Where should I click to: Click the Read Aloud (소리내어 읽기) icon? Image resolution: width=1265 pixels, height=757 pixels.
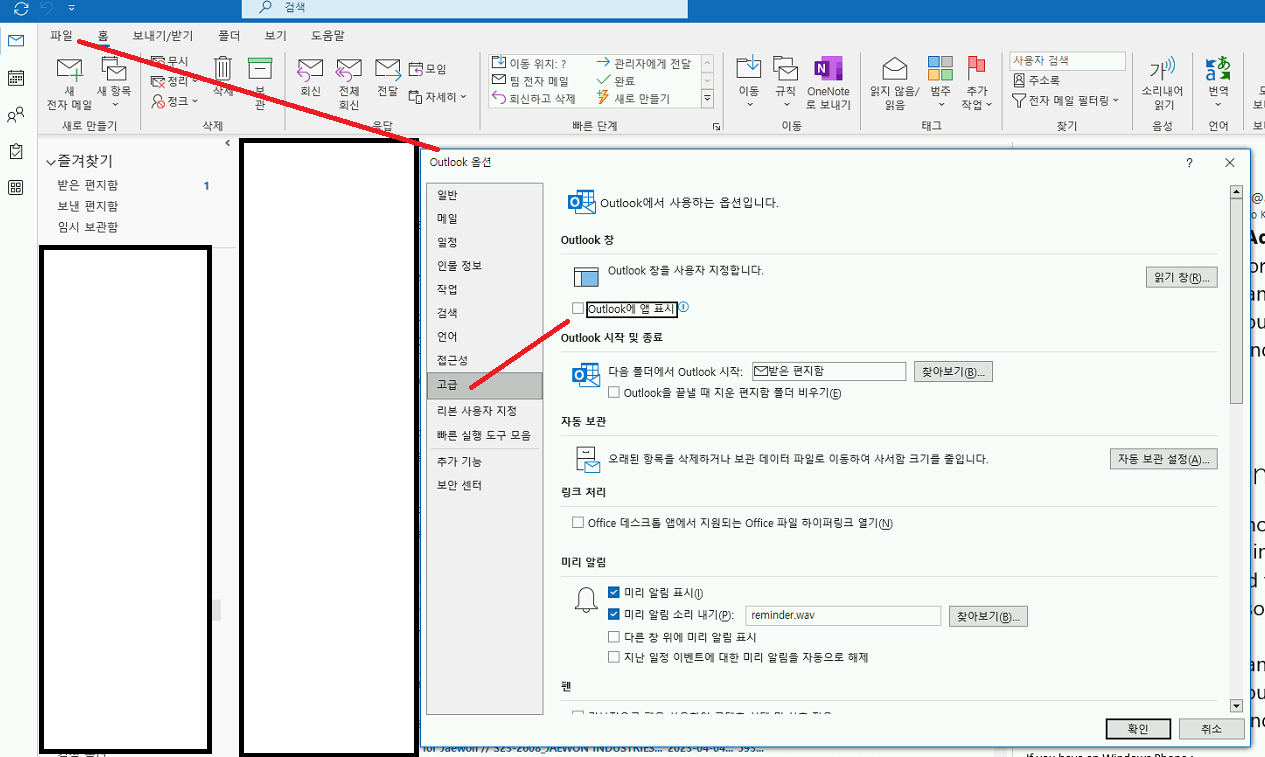[x=1162, y=69]
